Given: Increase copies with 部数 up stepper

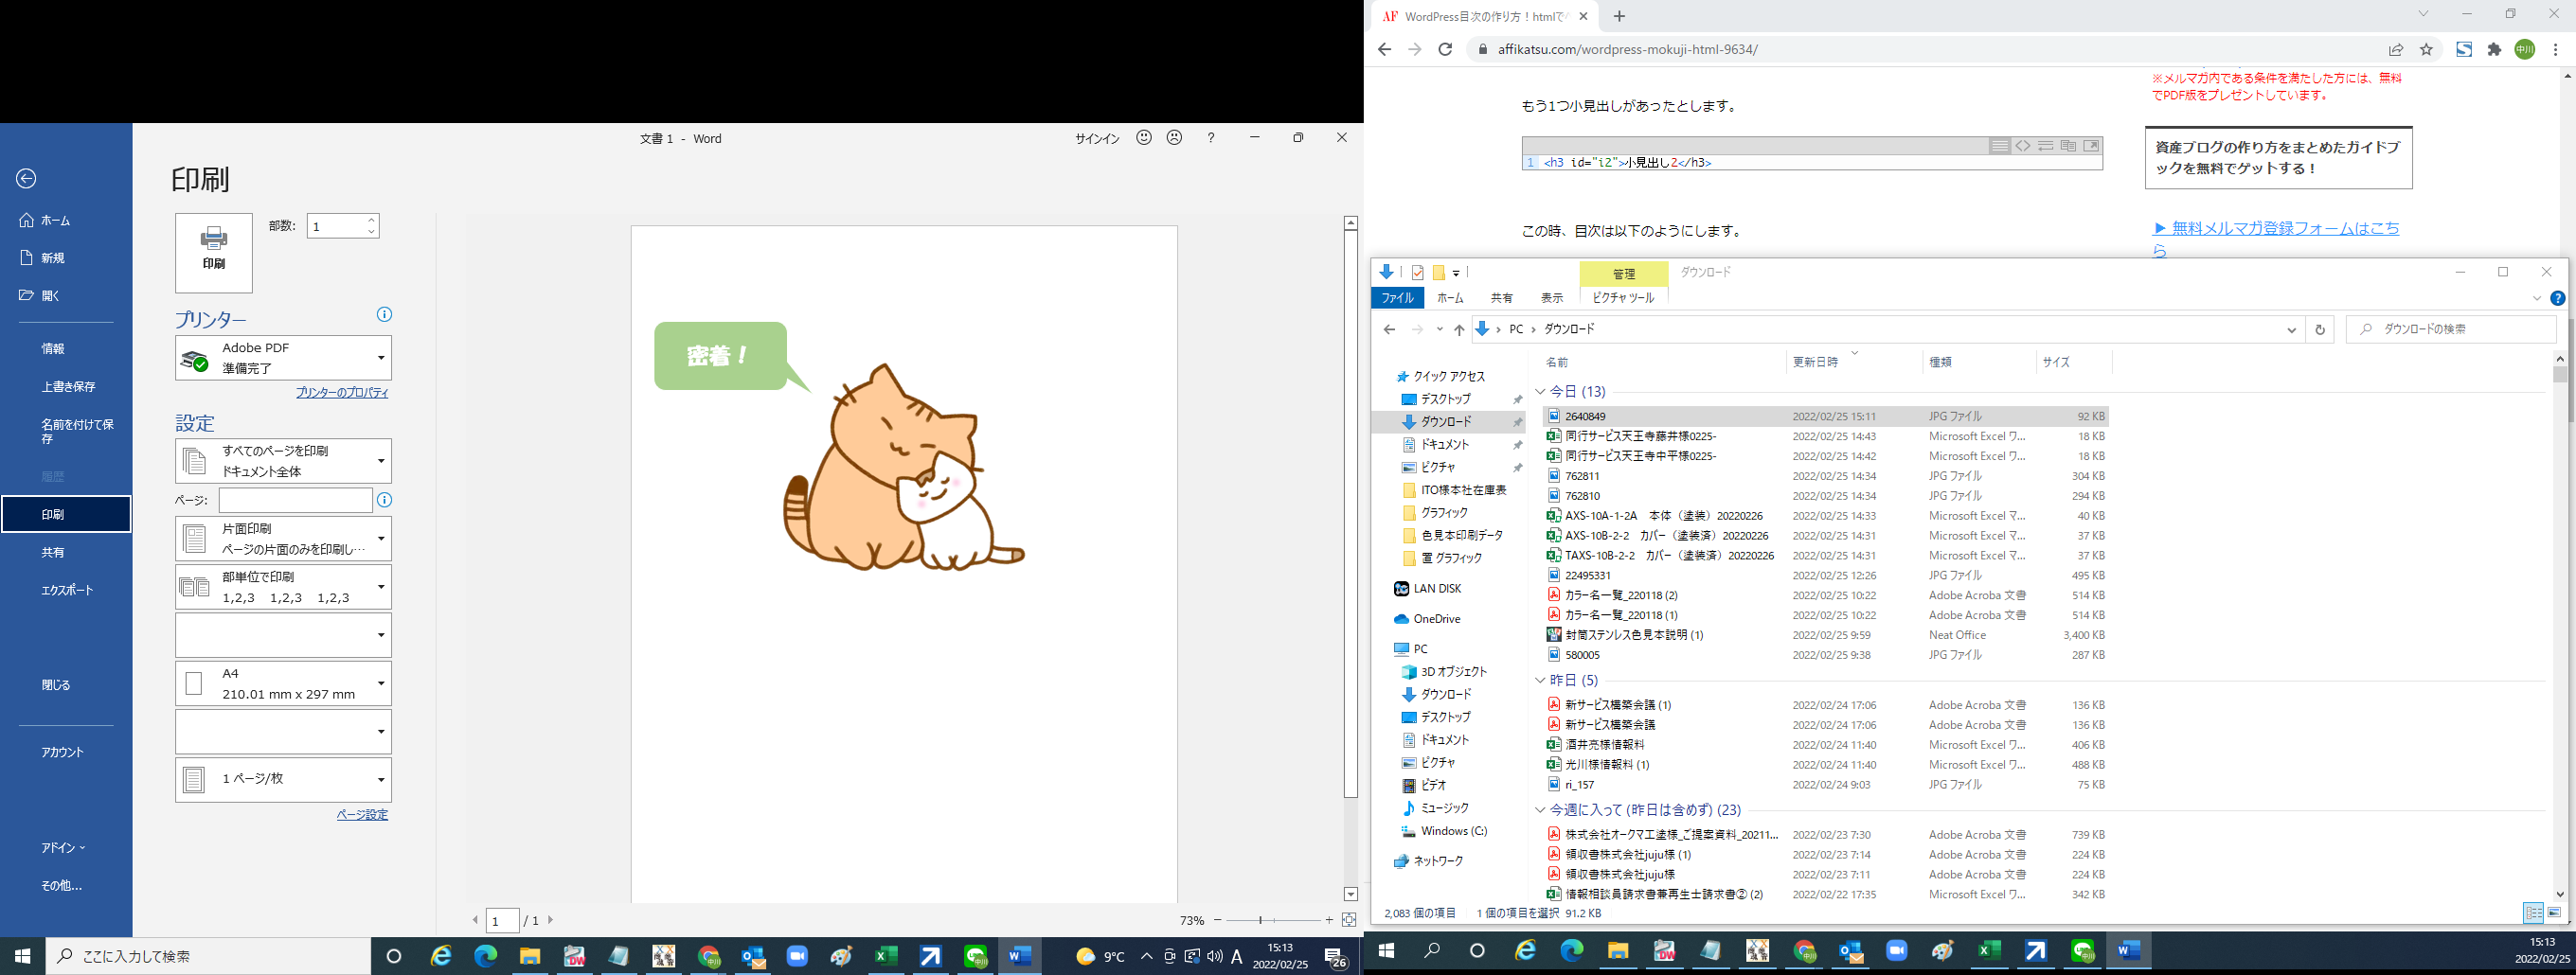Looking at the screenshot, I should [371, 220].
